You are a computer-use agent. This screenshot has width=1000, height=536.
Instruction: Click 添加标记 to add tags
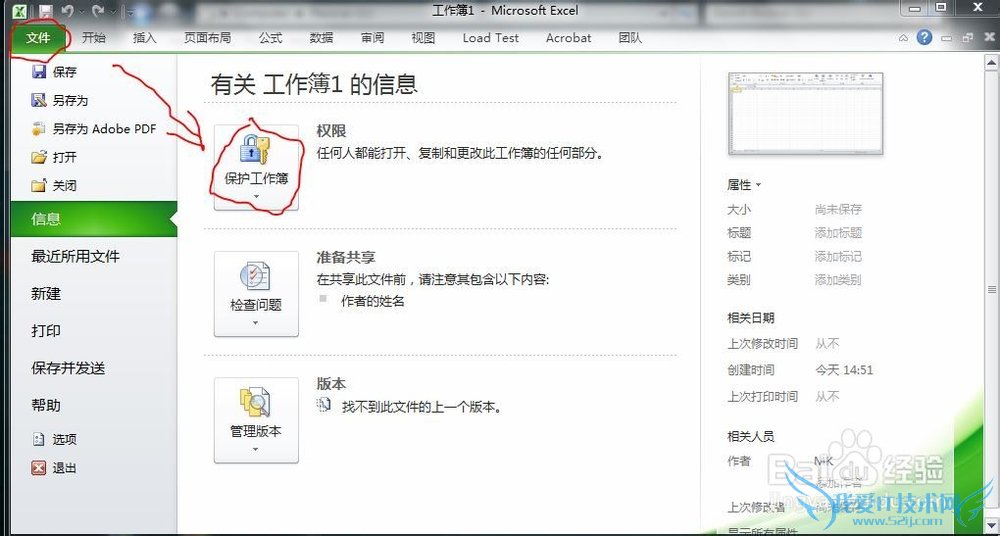838,257
